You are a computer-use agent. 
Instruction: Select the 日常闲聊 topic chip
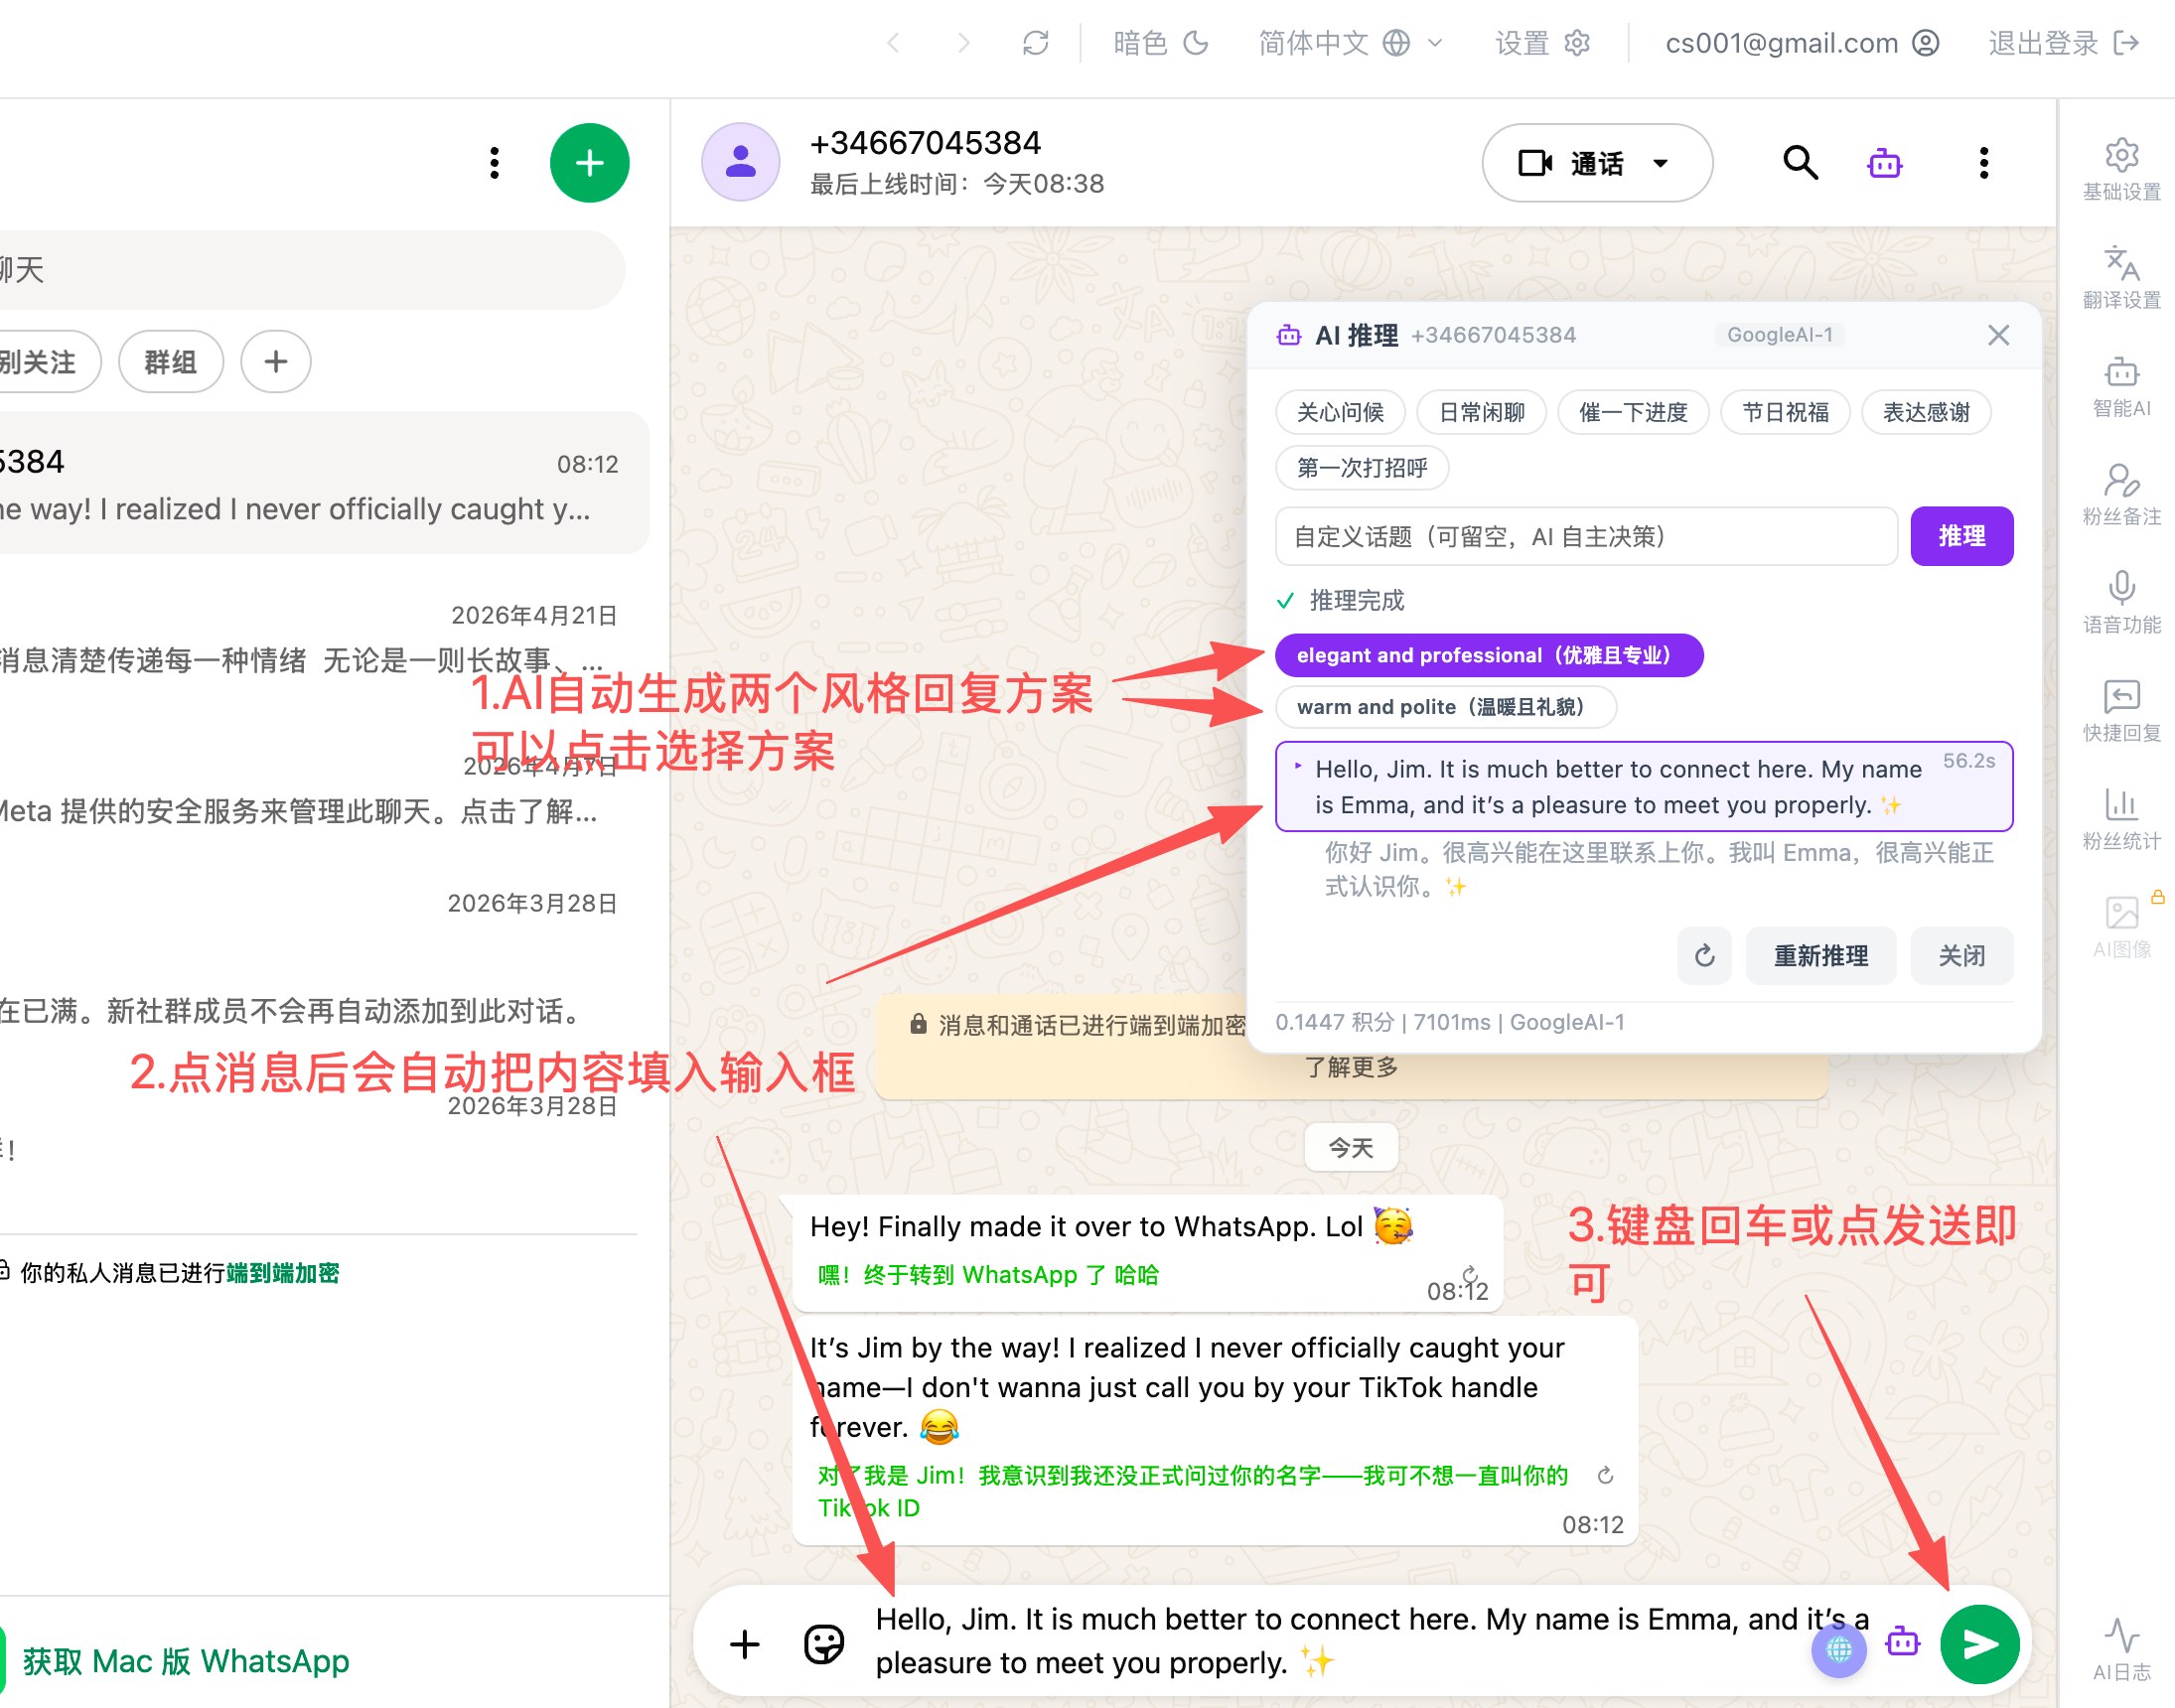click(1481, 412)
